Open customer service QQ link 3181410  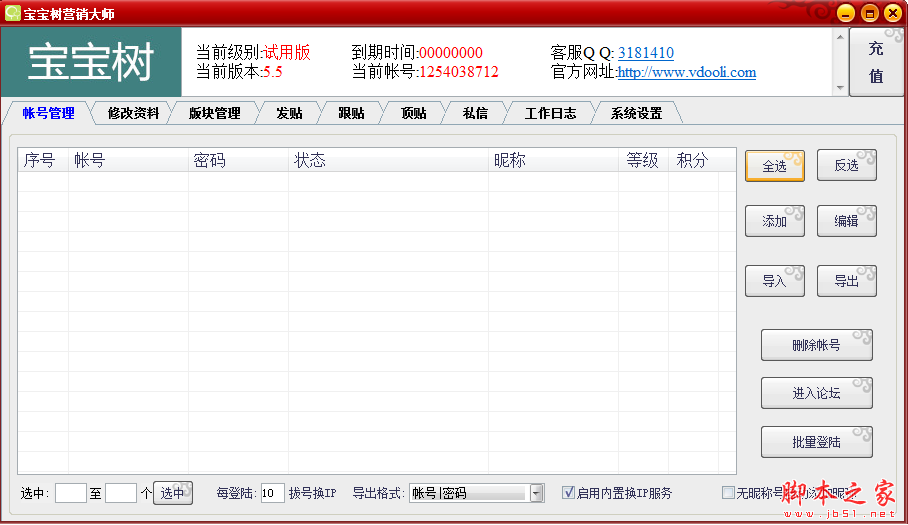pyautogui.click(x=646, y=53)
